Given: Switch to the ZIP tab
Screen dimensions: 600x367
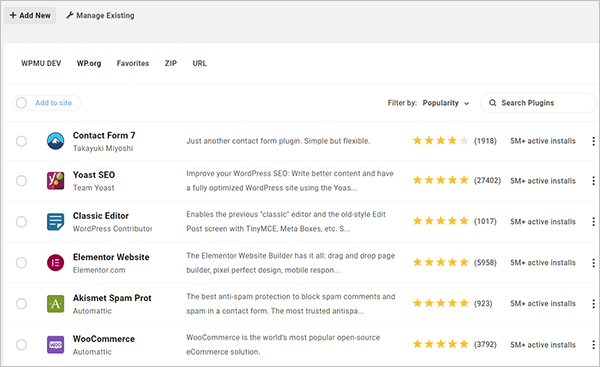Looking at the screenshot, I should (x=171, y=63).
